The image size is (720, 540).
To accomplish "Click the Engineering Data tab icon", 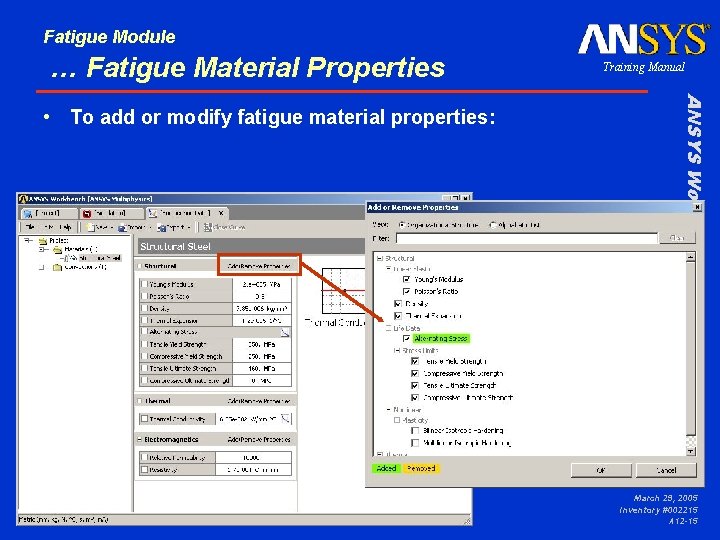I will [x=153, y=214].
